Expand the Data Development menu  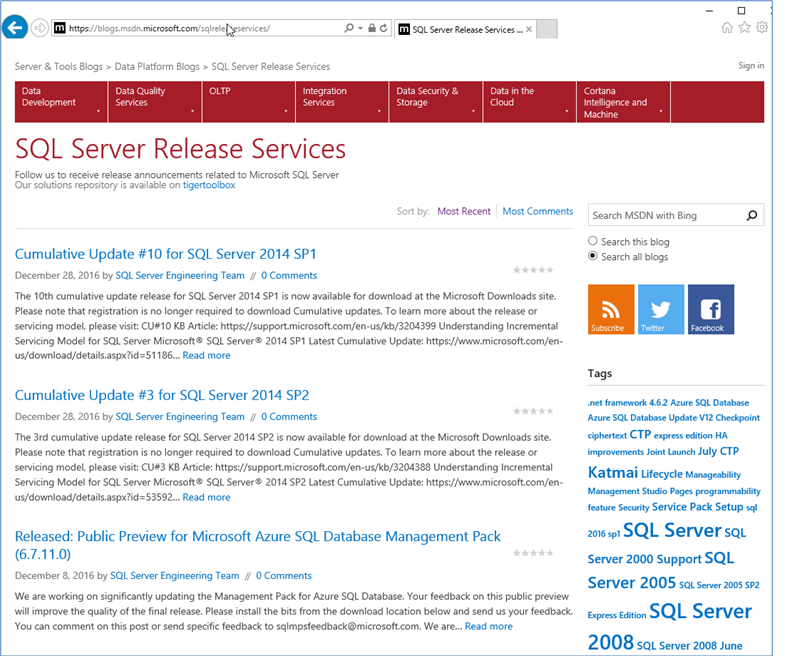[61, 102]
